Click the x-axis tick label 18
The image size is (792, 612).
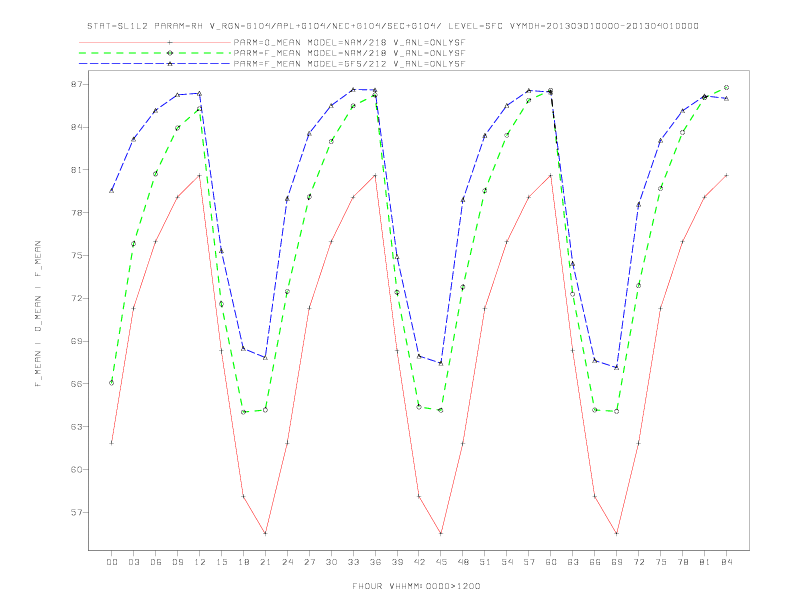243,562
